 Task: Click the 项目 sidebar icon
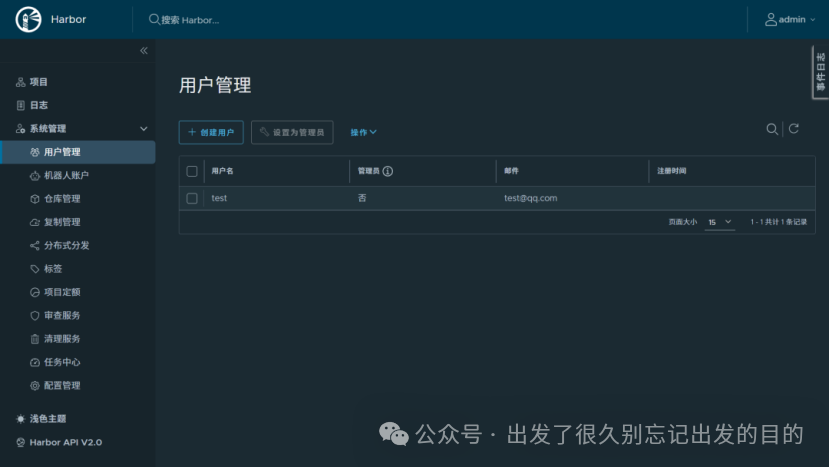point(21,82)
